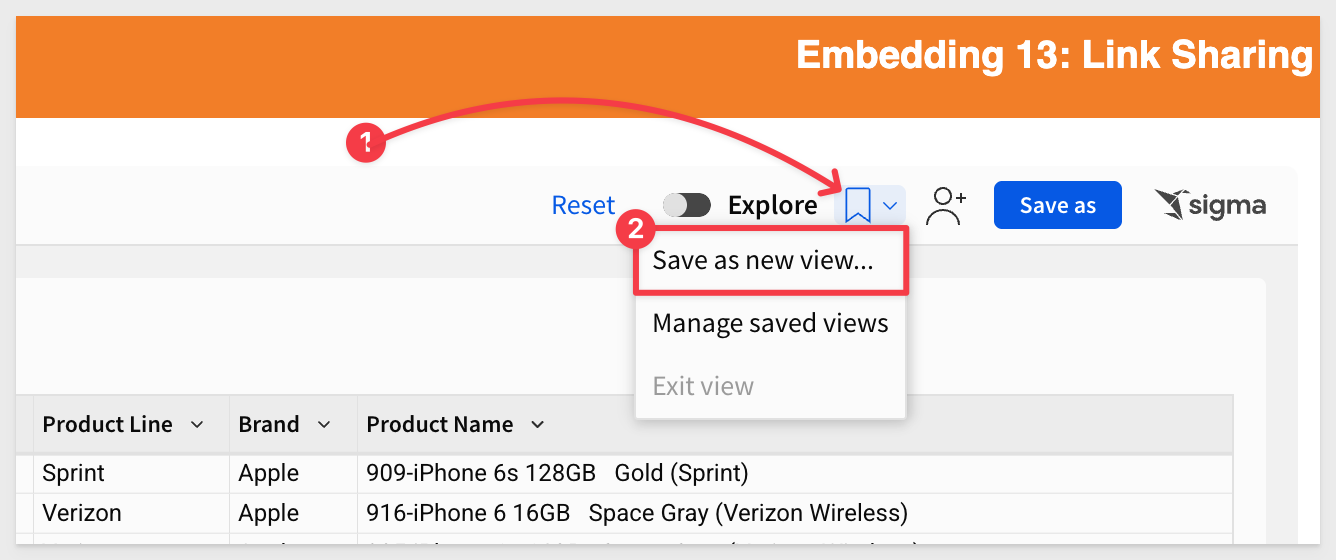
Task: Click the disabled Exit view entry
Action: click(x=771, y=386)
